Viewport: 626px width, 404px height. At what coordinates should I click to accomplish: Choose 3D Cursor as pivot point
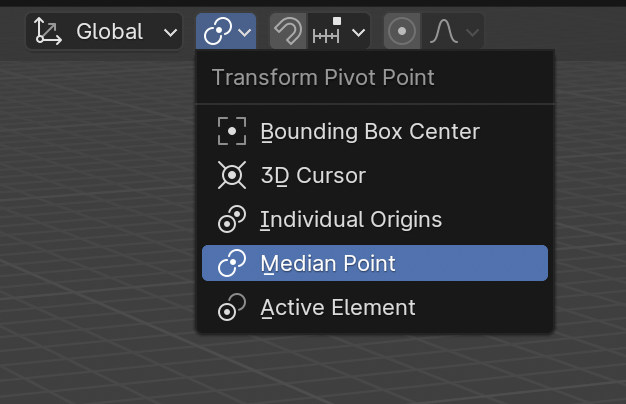point(375,175)
